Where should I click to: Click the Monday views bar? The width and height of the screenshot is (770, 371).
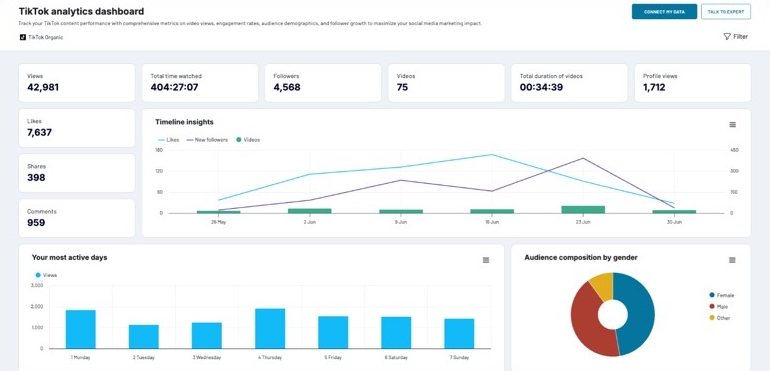coord(81,329)
